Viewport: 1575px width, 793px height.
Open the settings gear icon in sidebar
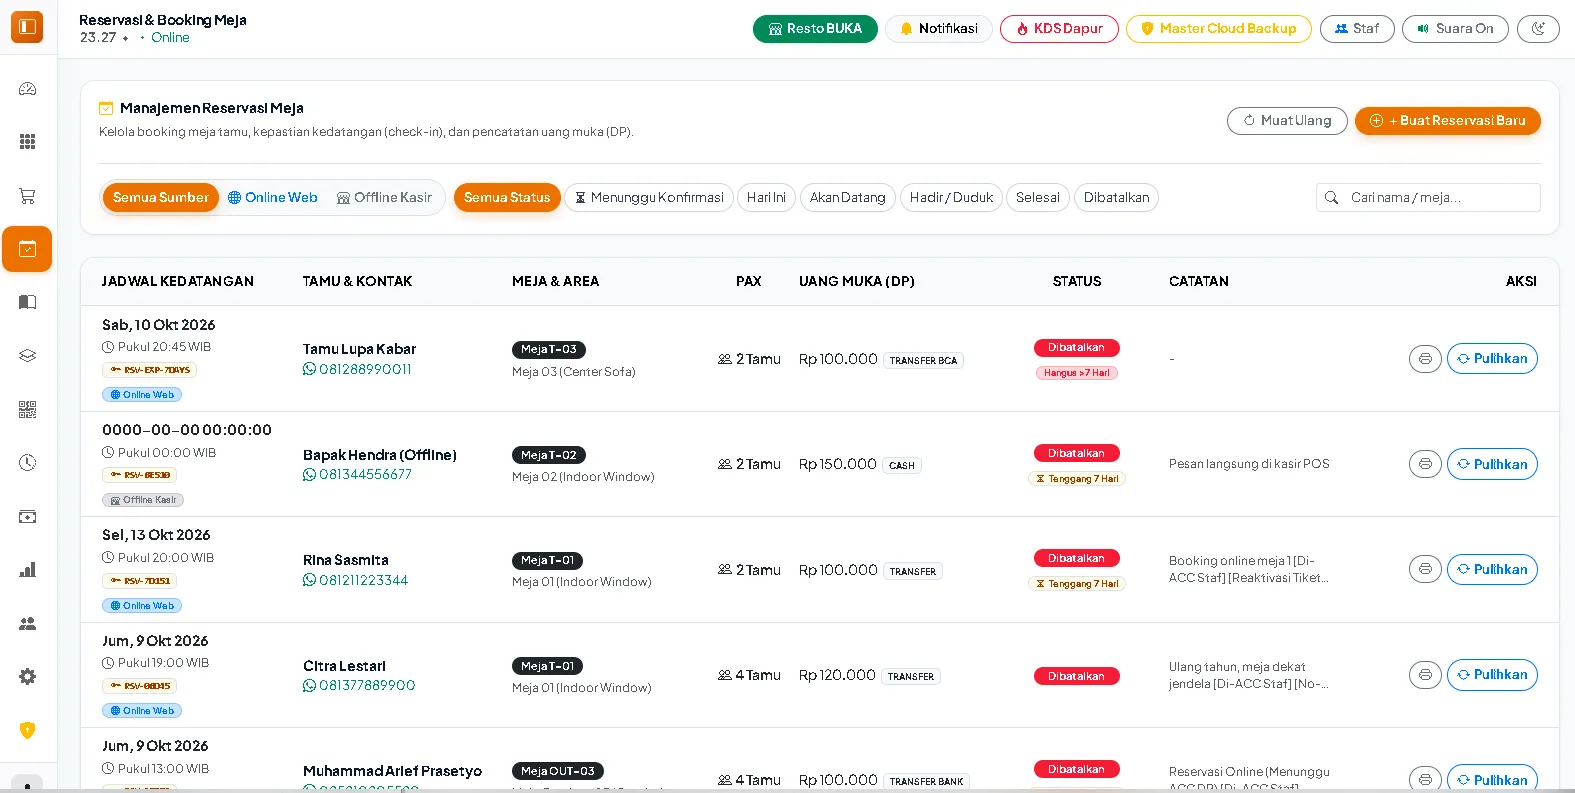(28, 677)
